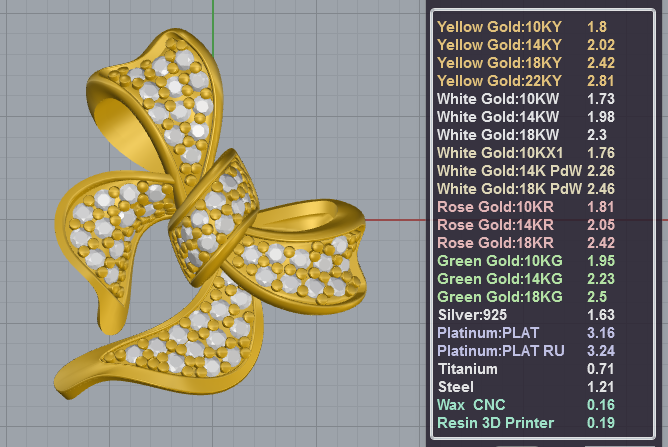Viewport: 668px width, 447px height.
Task: Click the gold bow pendant model in viewport
Action: pos(210,214)
